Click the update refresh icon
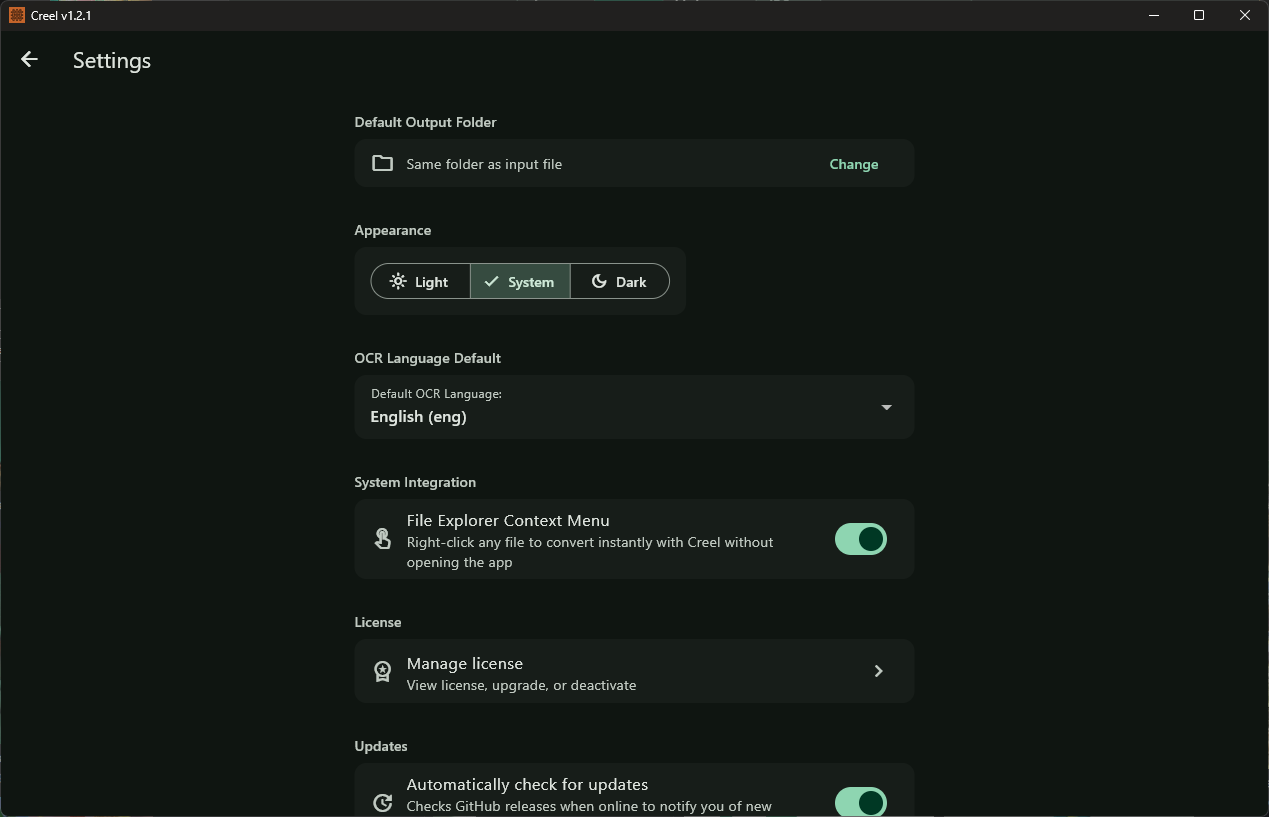 [x=382, y=802]
